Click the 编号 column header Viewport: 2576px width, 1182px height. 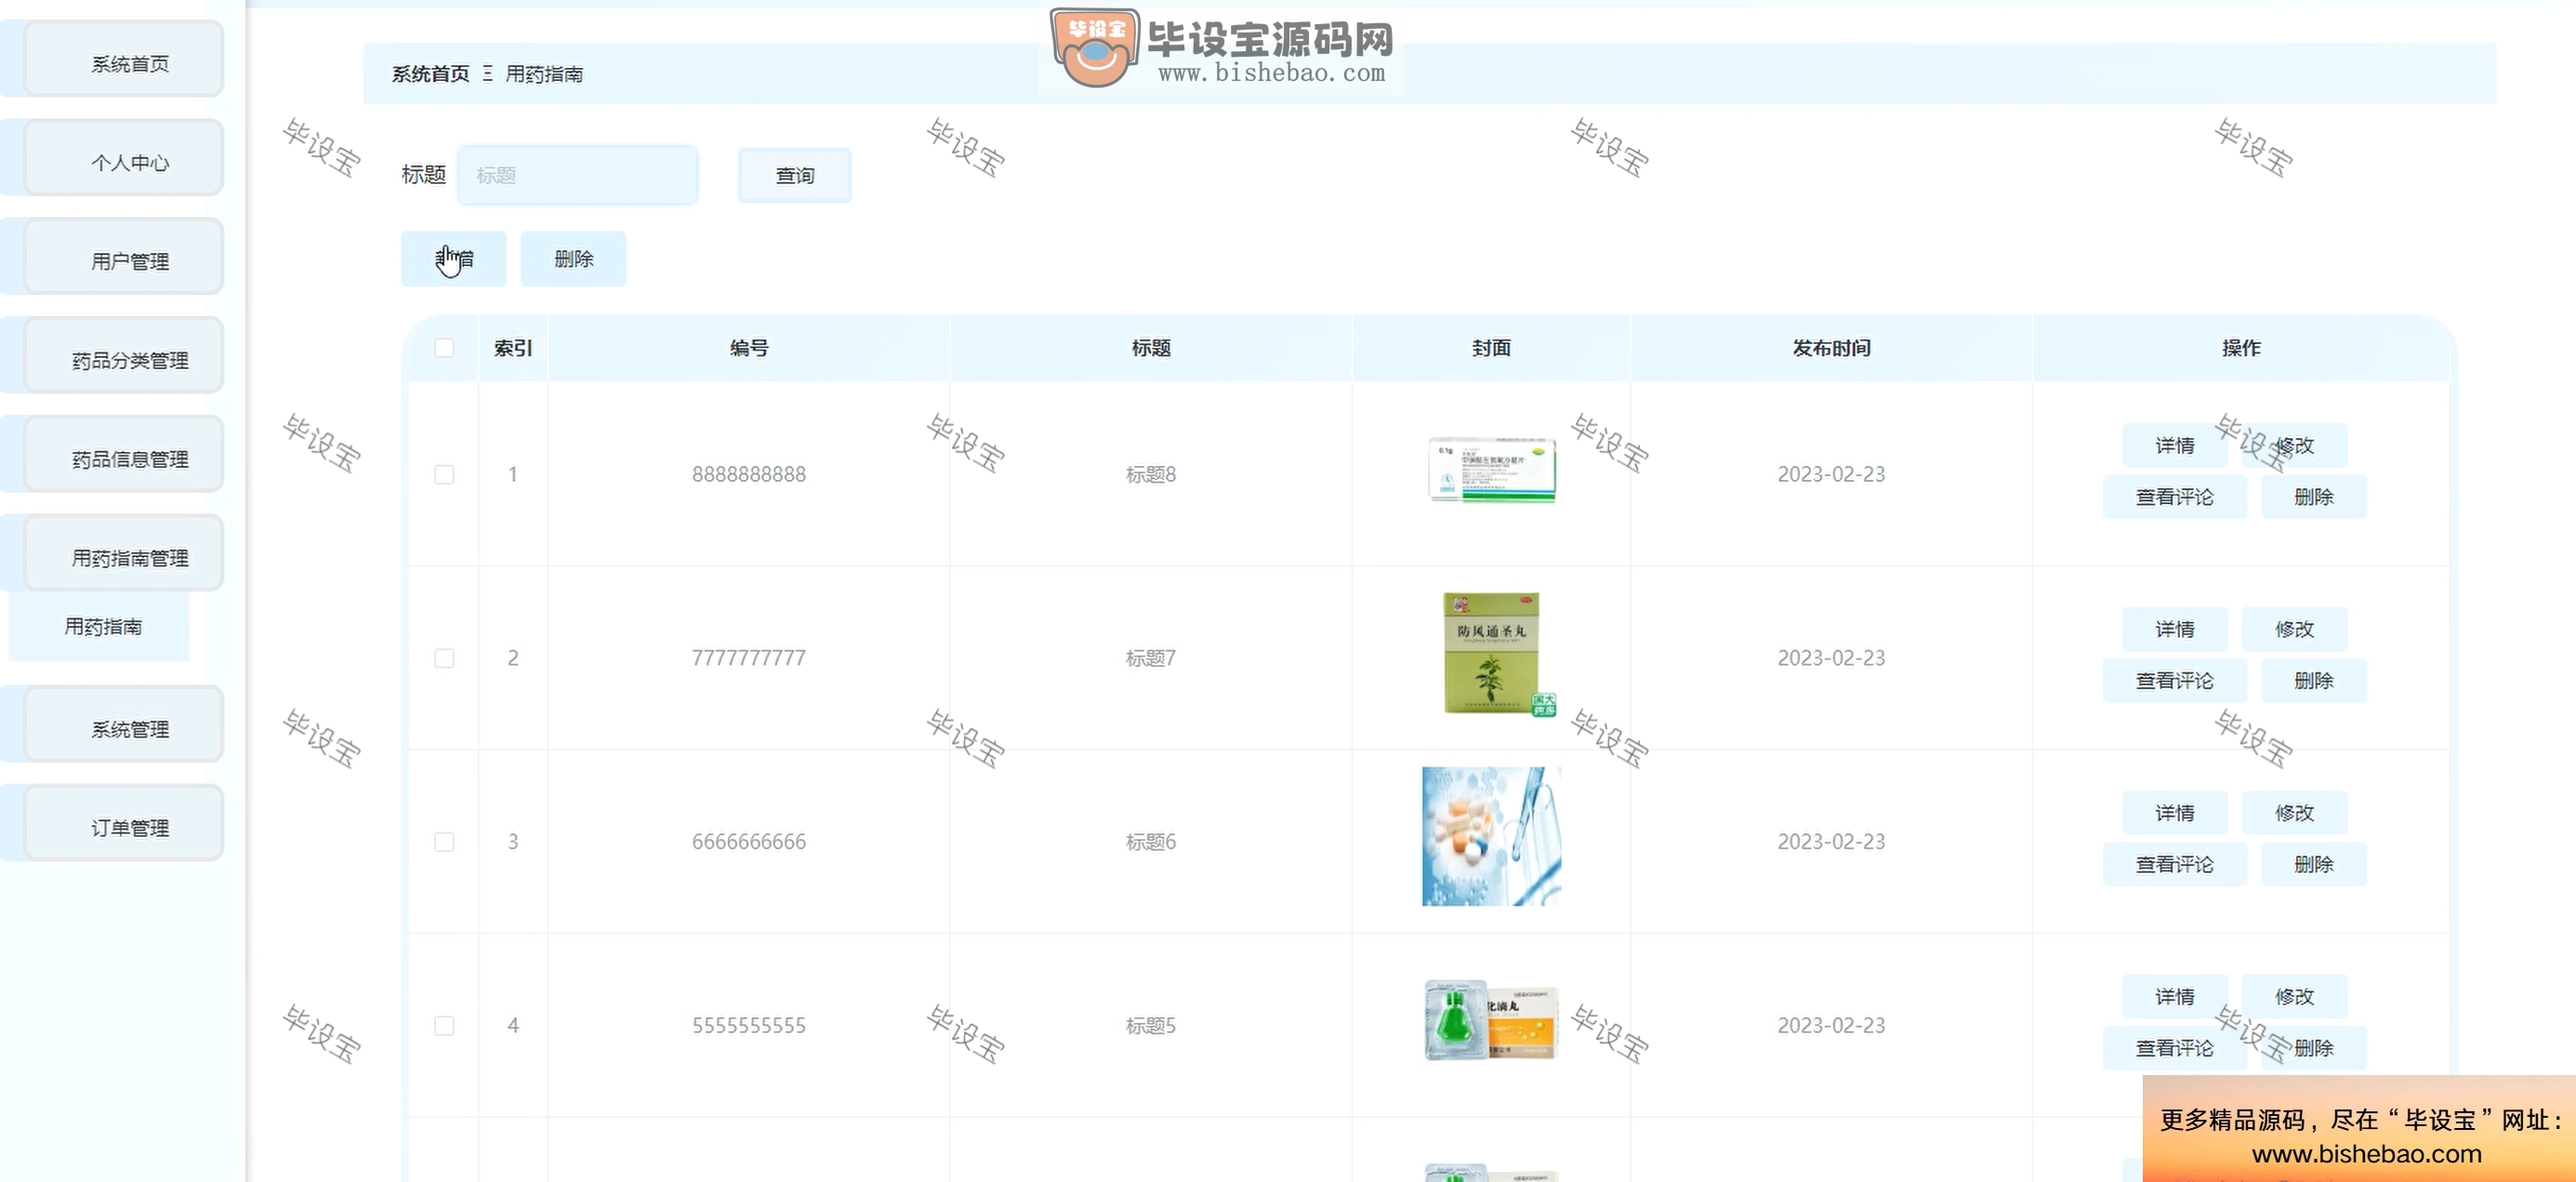[x=749, y=348]
